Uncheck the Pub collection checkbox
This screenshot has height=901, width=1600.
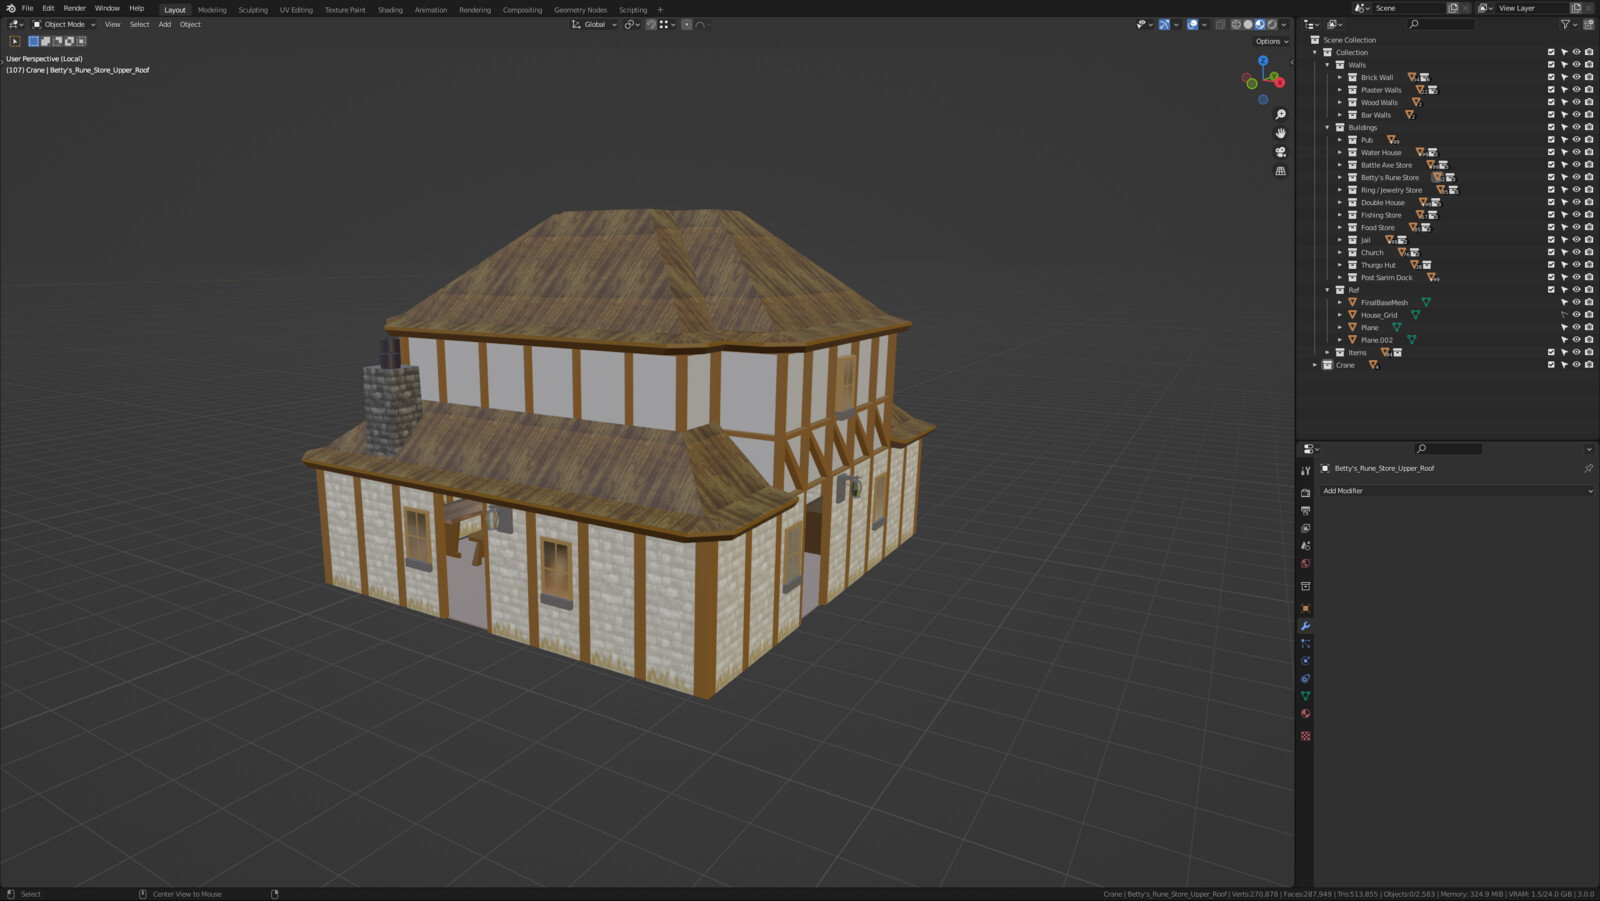[1551, 140]
